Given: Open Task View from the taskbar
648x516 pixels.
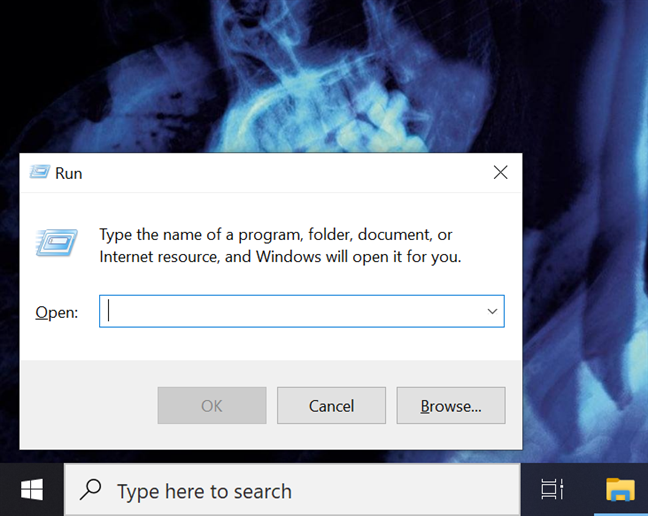Looking at the screenshot, I should point(552,490).
